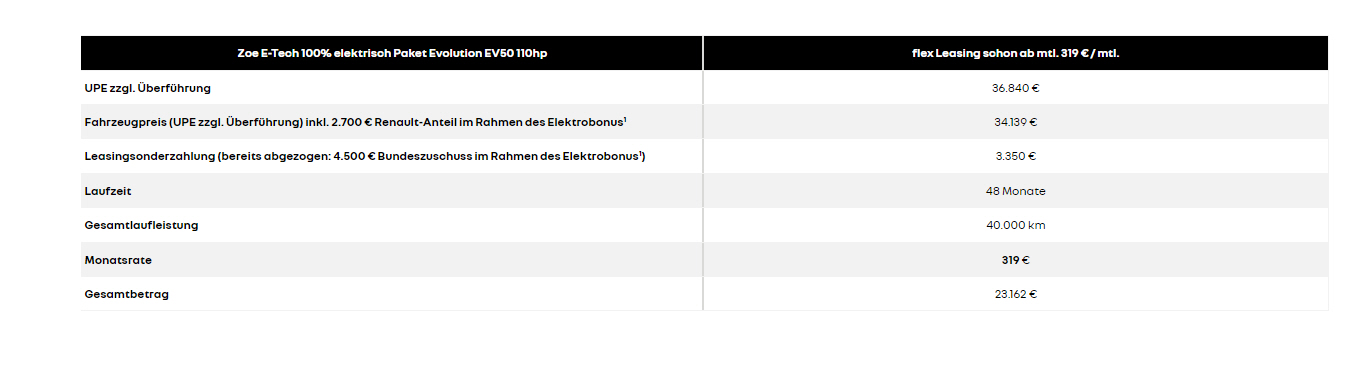The image size is (1355, 374).
Task: Click footnote superscript in Bundeszuschuss Elektrobonus text
Action: tap(640, 153)
